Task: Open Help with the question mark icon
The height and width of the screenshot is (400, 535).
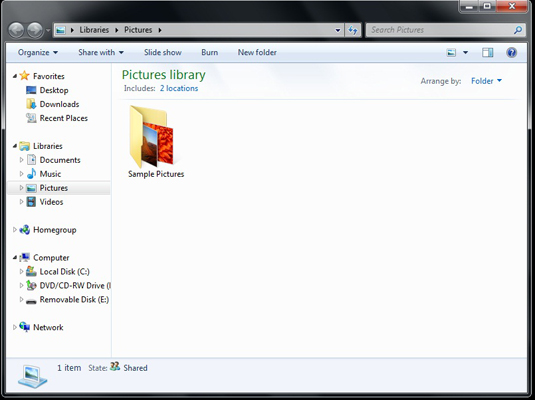Action: tap(511, 53)
